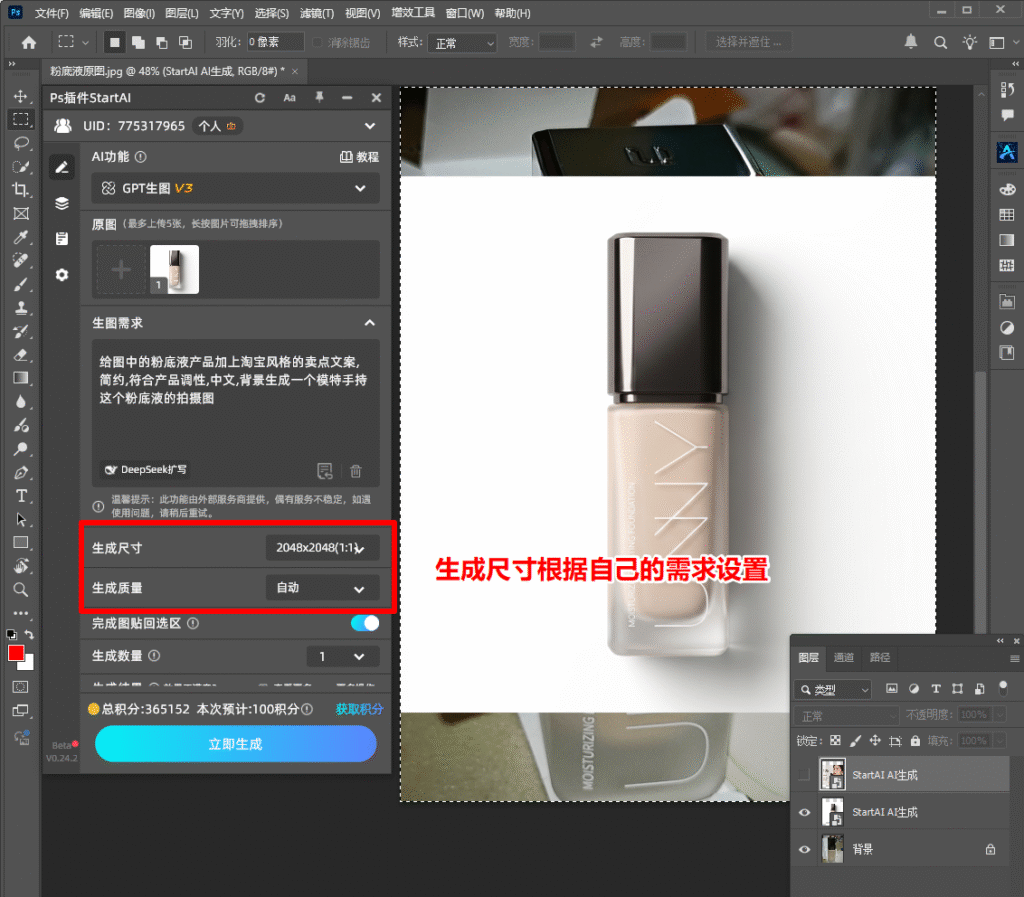Open the 增效工具 menu
The image size is (1024, 897).
413,13
